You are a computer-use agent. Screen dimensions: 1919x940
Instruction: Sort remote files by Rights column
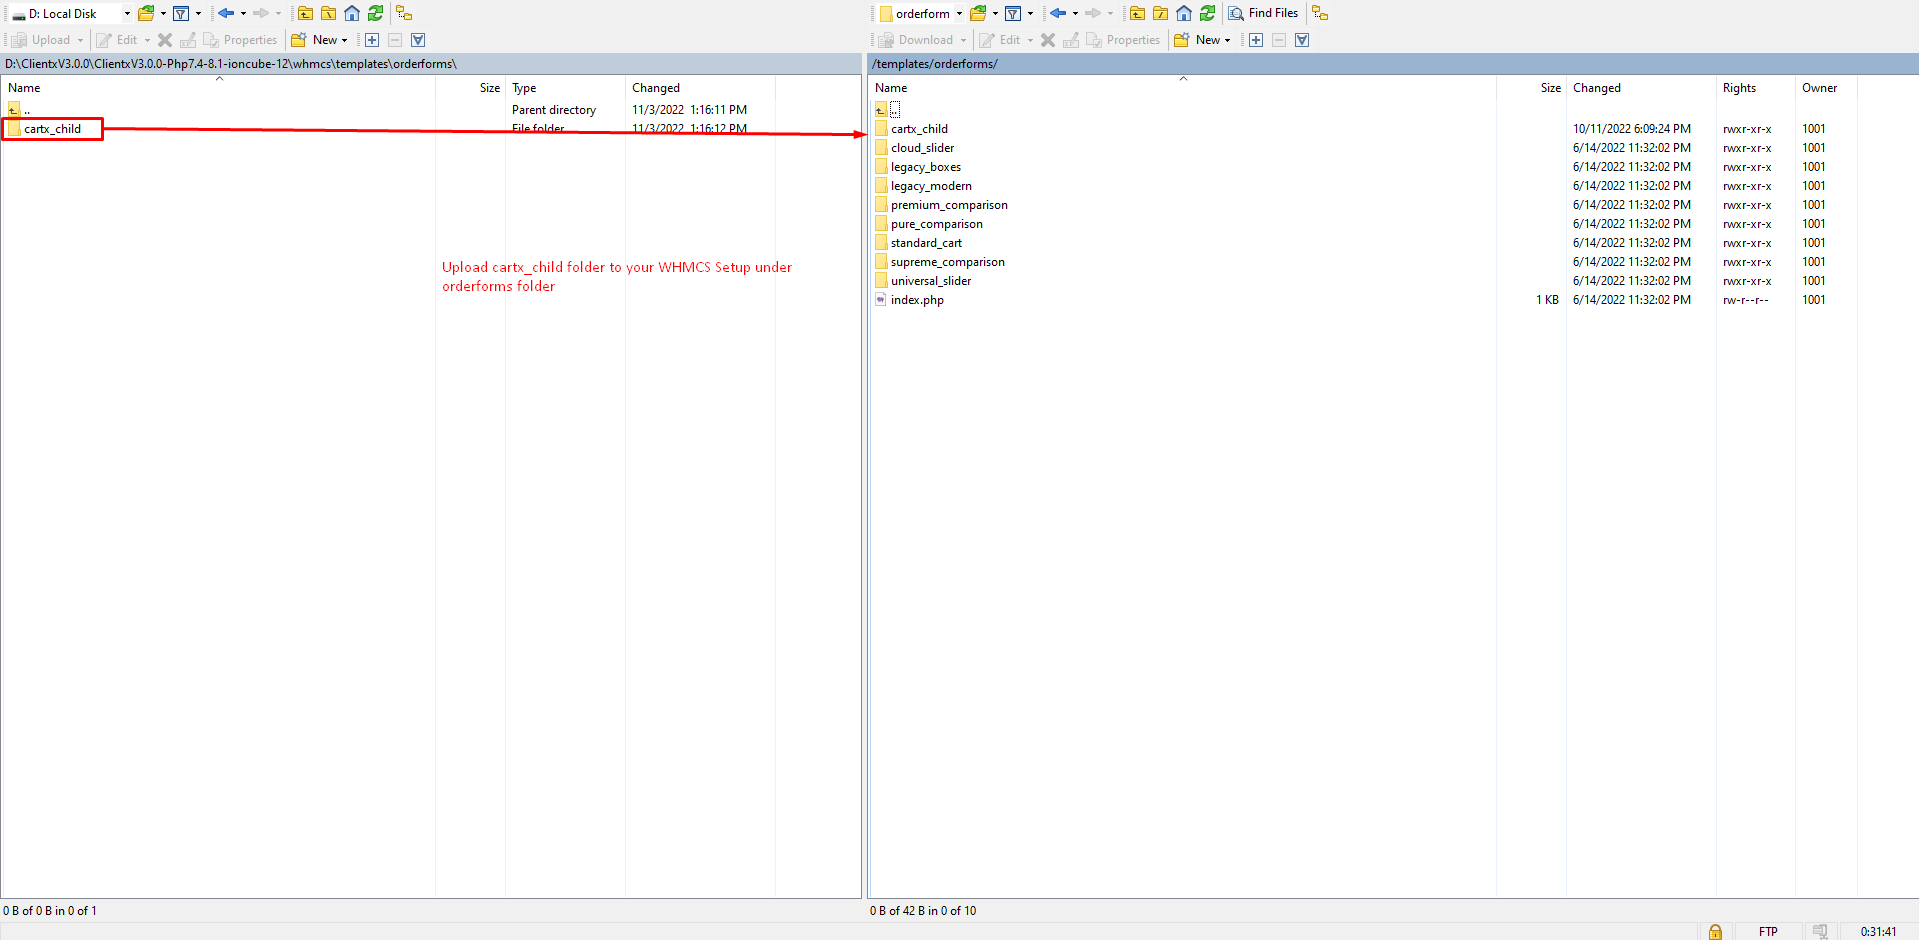click(1739, 88)
